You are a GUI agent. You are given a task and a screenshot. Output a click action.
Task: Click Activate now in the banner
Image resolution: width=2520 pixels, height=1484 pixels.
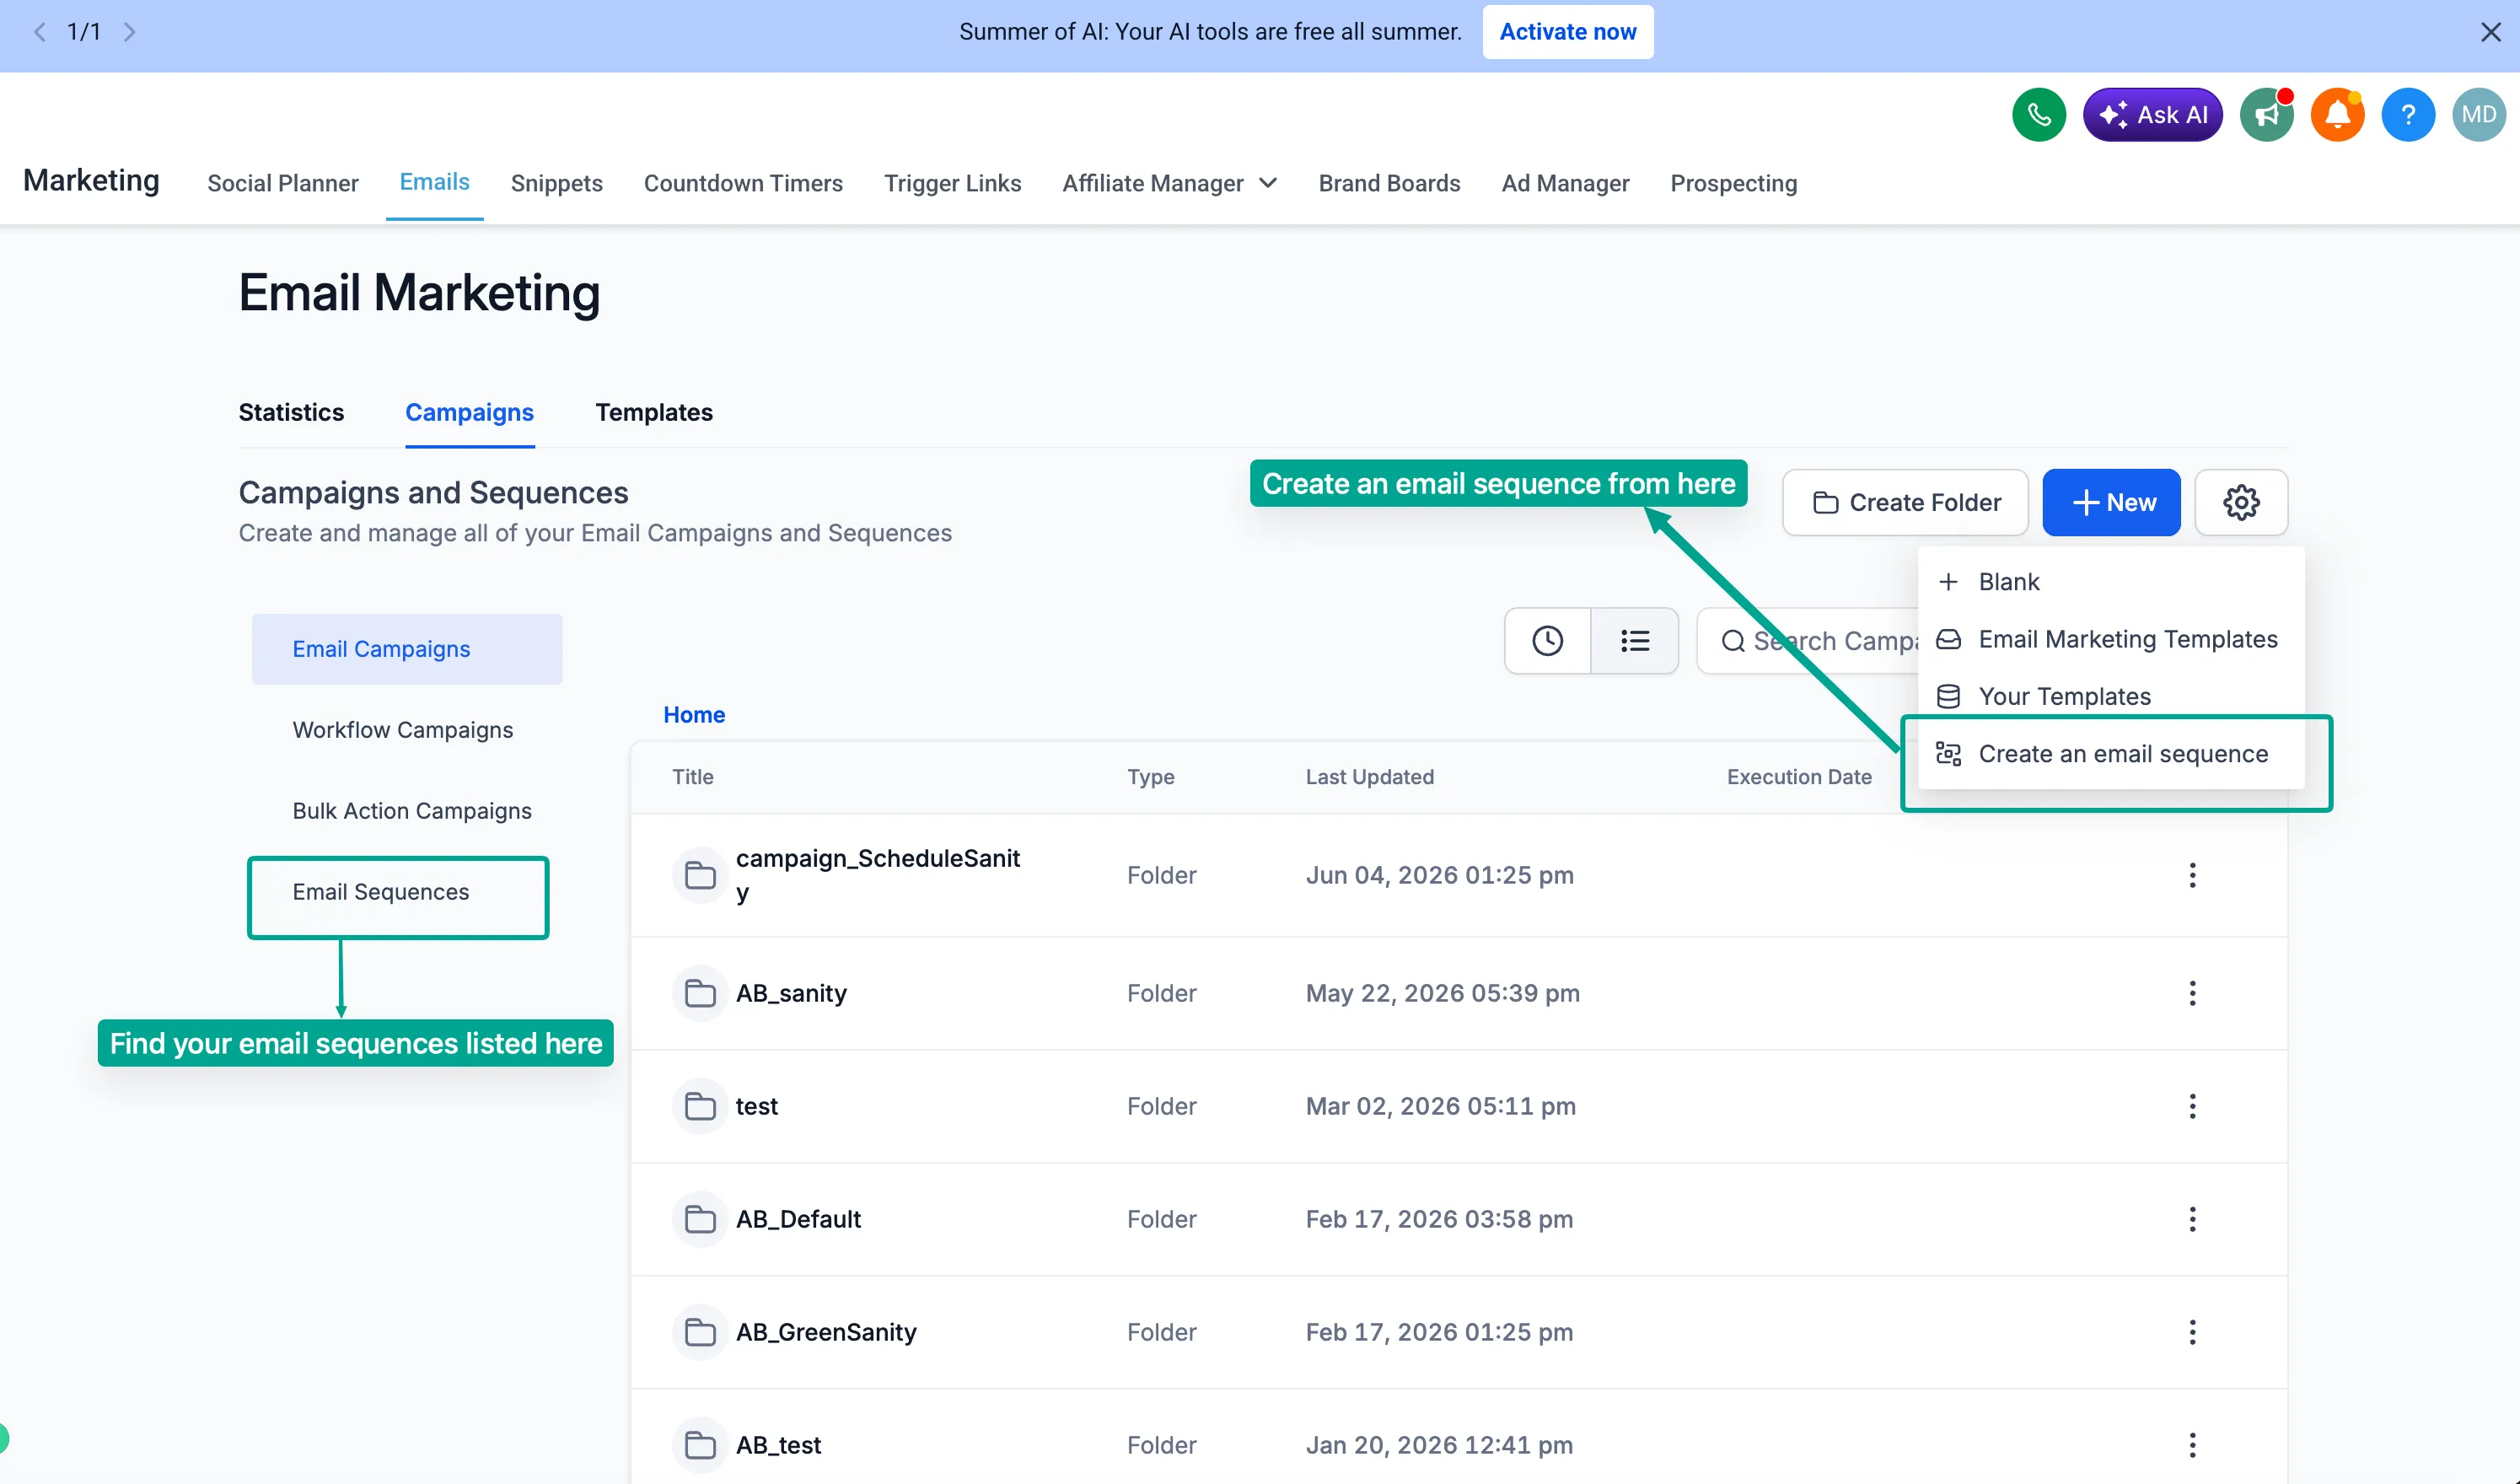(1567, 32)
